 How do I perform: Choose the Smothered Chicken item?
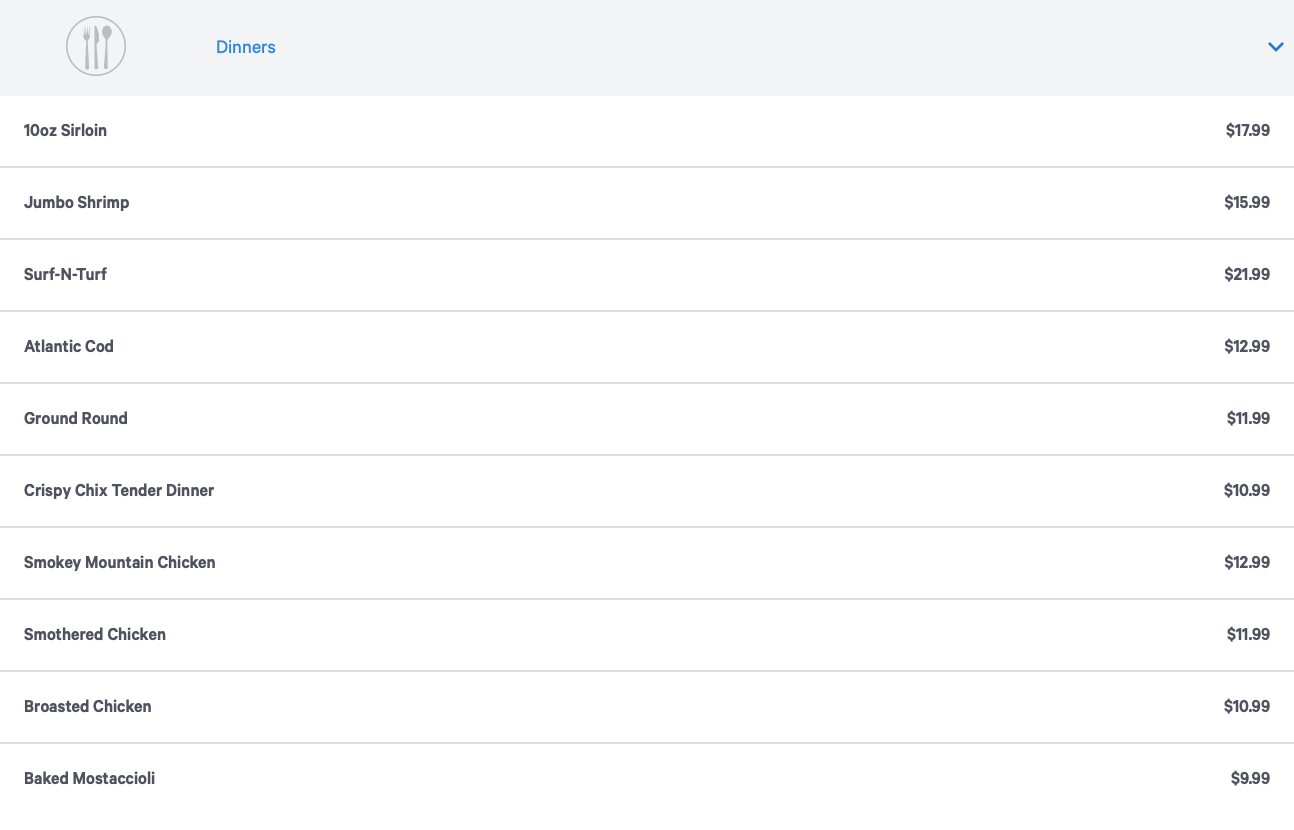[x=95, y=634]
